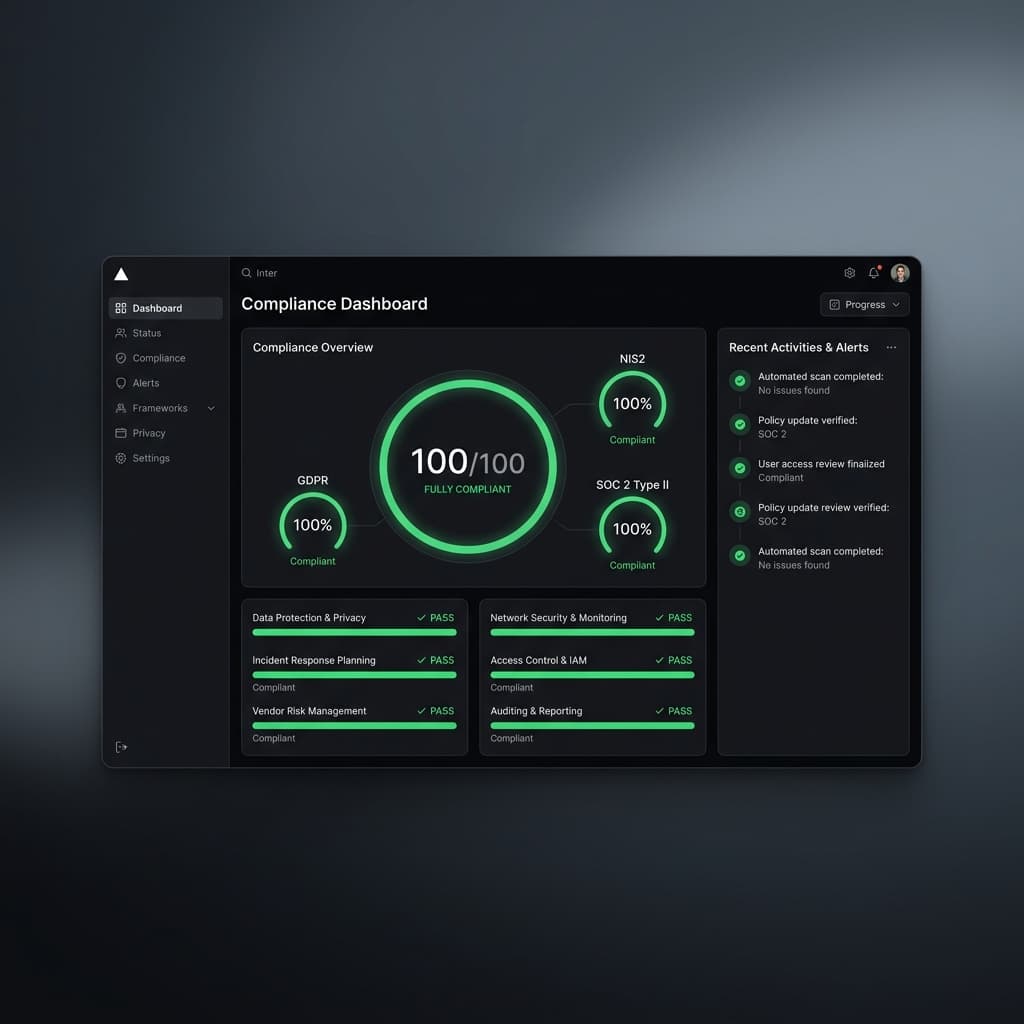Click the check icon beside Policy update verified
Image resolution: width=1024 pixels, height=1024 pixels.
point(740,424)
